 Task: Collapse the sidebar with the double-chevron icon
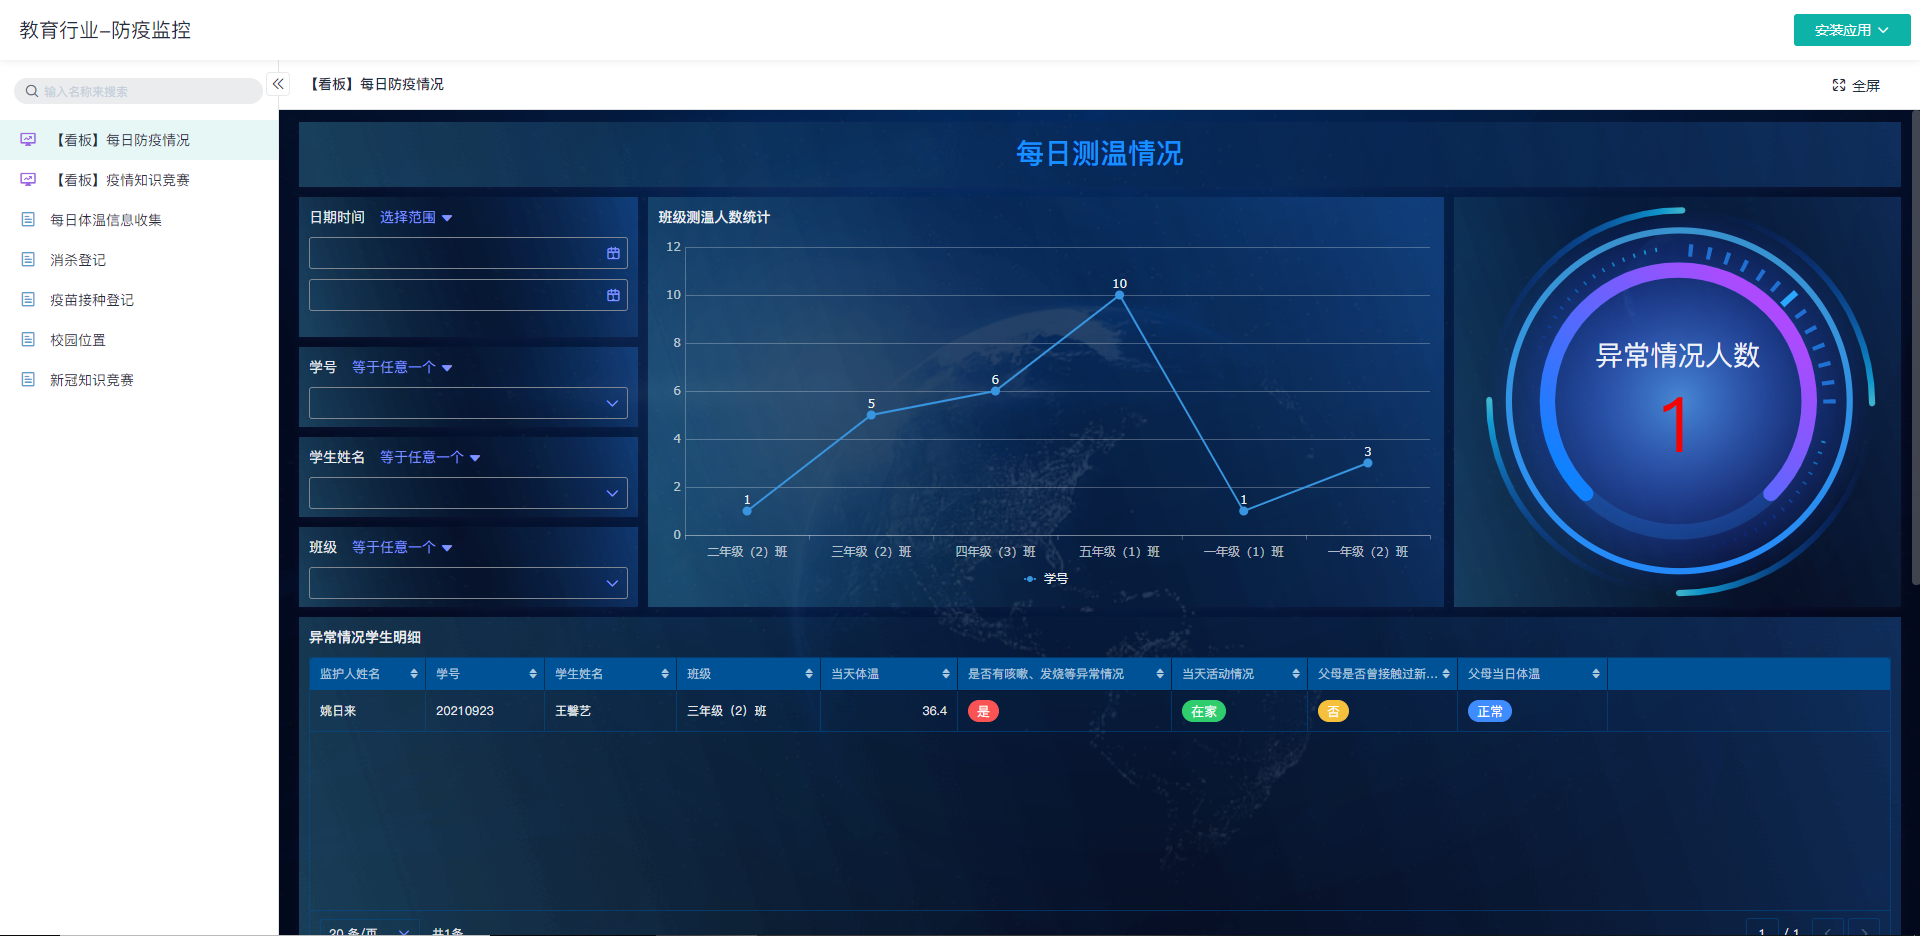click(x=279, y=84)
